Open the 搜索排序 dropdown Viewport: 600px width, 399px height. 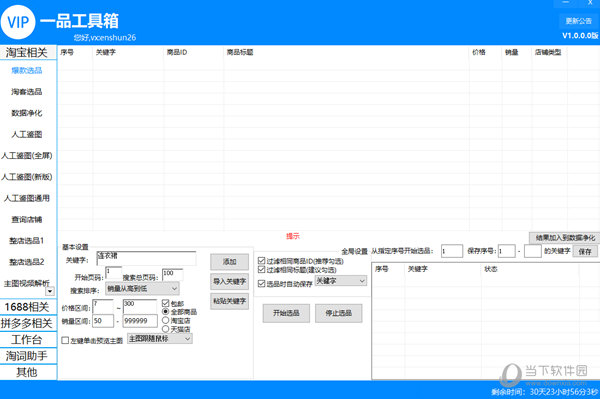coord(142,288)
